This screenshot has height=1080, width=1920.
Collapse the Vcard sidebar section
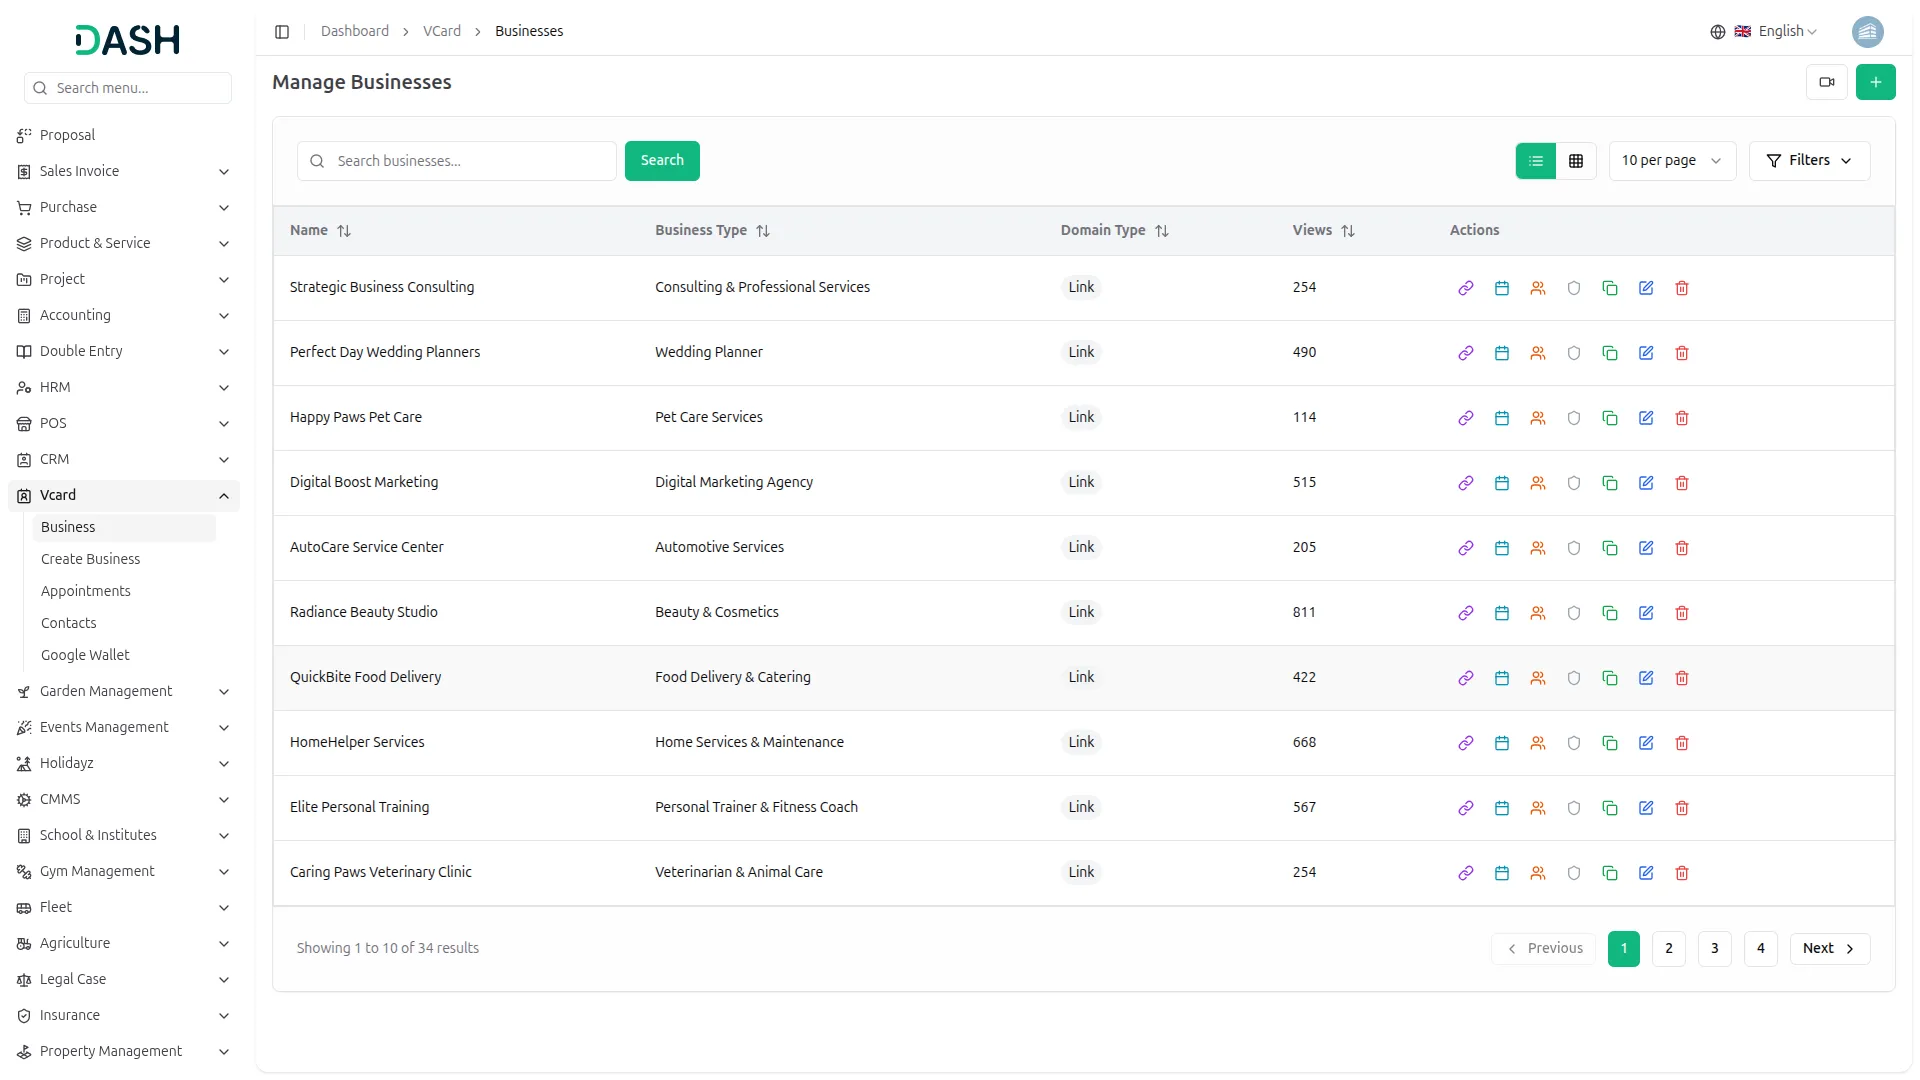[x=124, y=496]
